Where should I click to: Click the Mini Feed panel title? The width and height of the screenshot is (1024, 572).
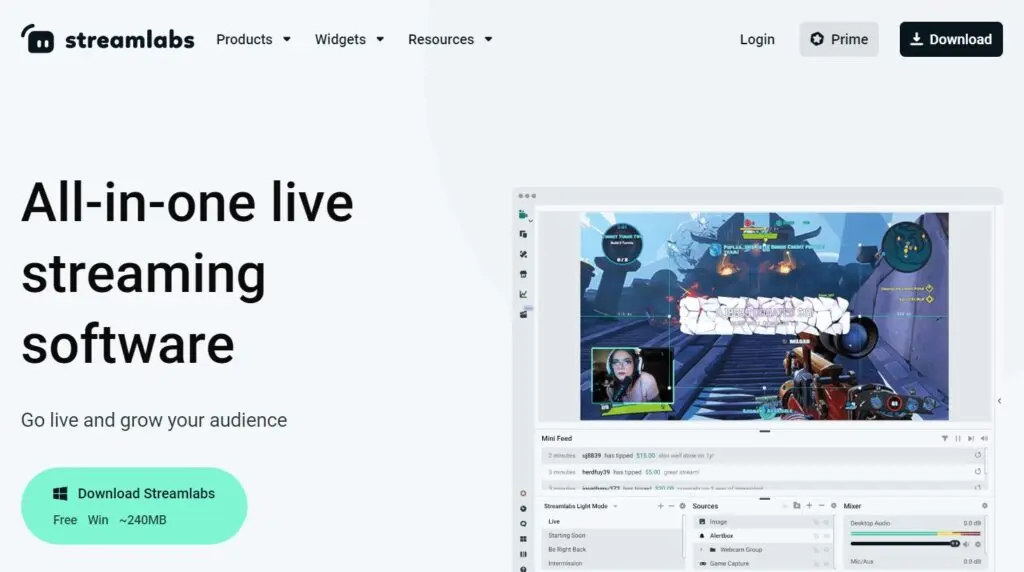click(x=556, y=439)
